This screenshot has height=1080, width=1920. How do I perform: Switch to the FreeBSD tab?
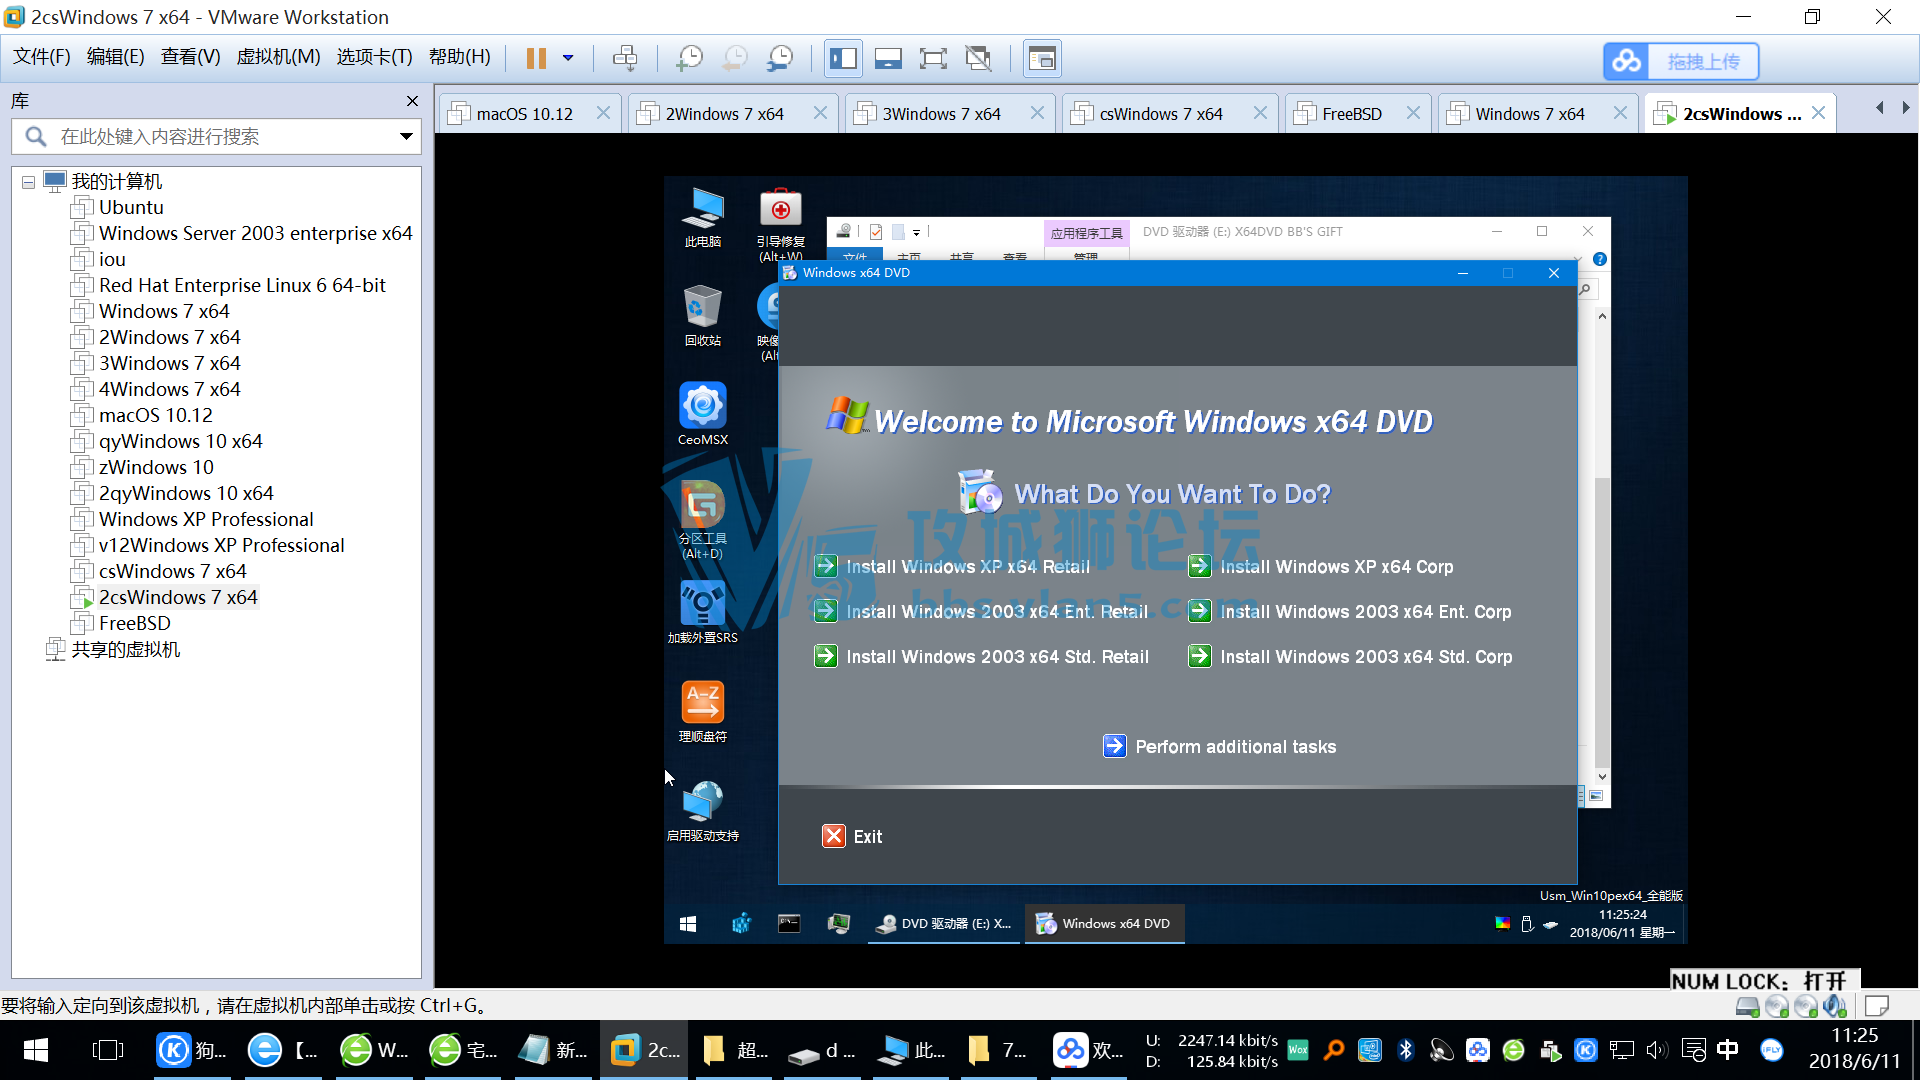(1351, 114)
